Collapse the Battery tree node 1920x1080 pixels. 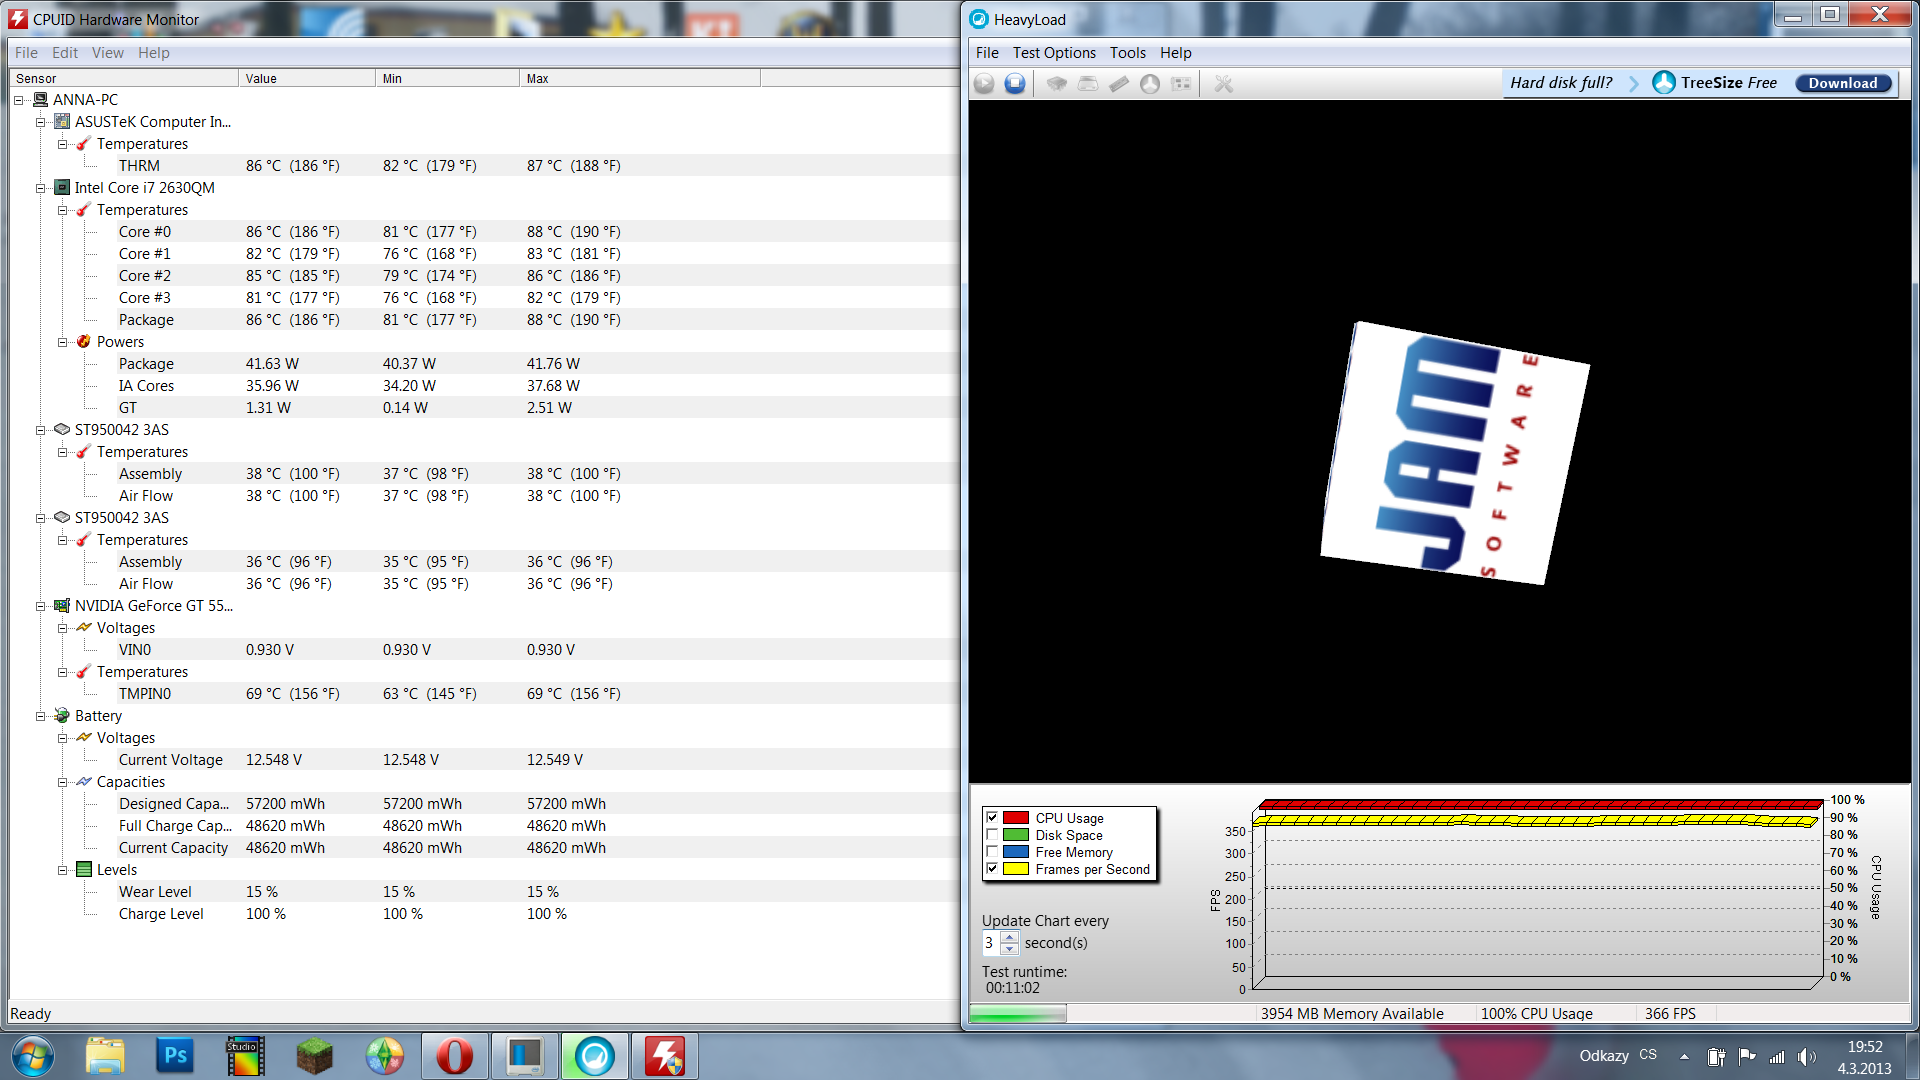41,716
